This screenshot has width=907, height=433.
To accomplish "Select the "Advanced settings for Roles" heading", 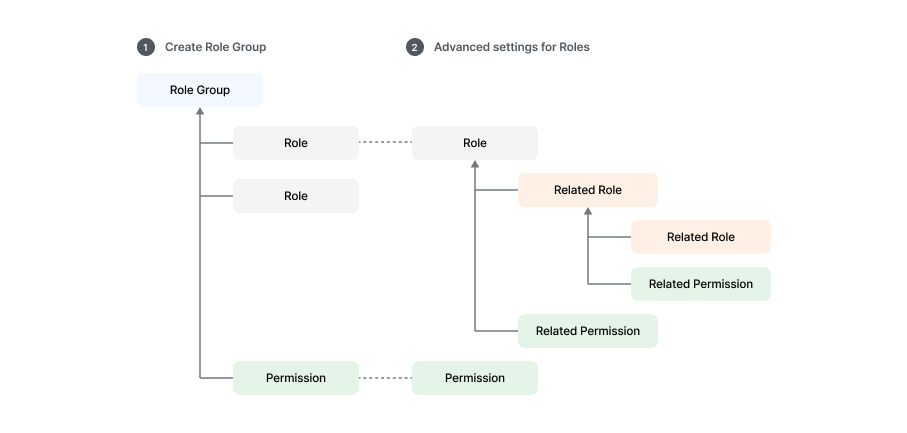I will click(511, 47).
